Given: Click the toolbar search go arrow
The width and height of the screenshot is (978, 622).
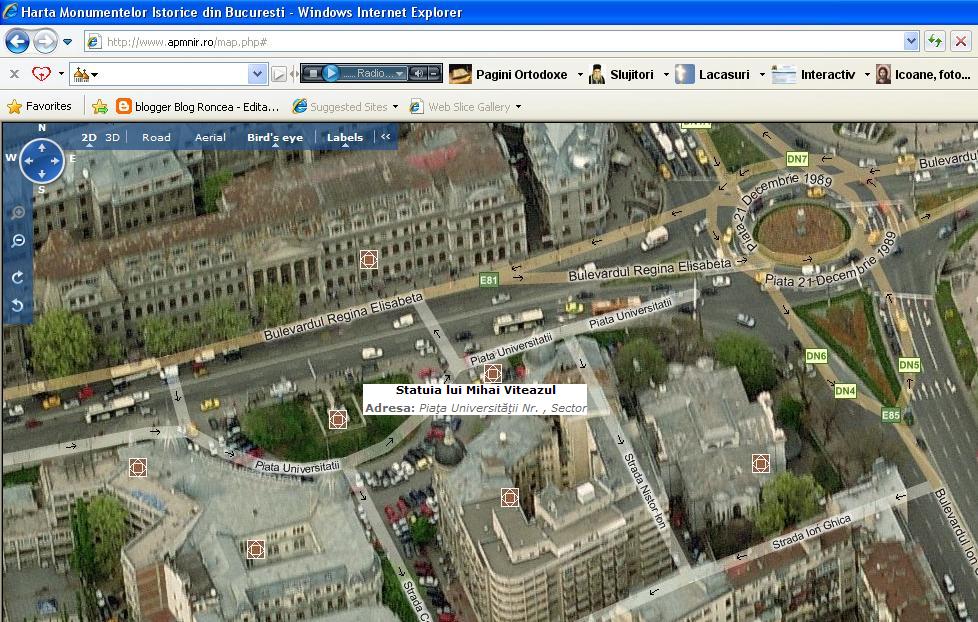Looking at the screenshot, I should pos(279,75).
